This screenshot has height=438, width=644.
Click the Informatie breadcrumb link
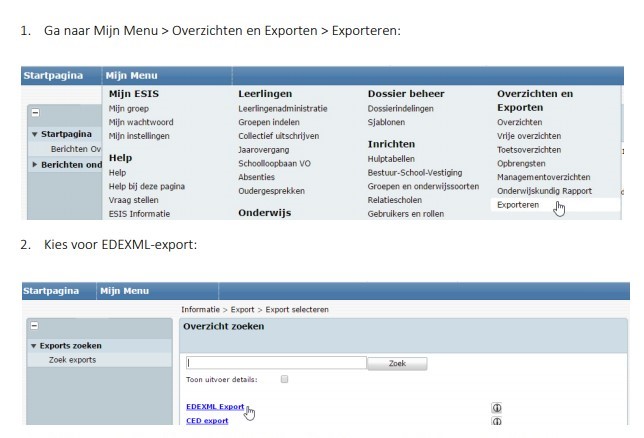(200, 309)
